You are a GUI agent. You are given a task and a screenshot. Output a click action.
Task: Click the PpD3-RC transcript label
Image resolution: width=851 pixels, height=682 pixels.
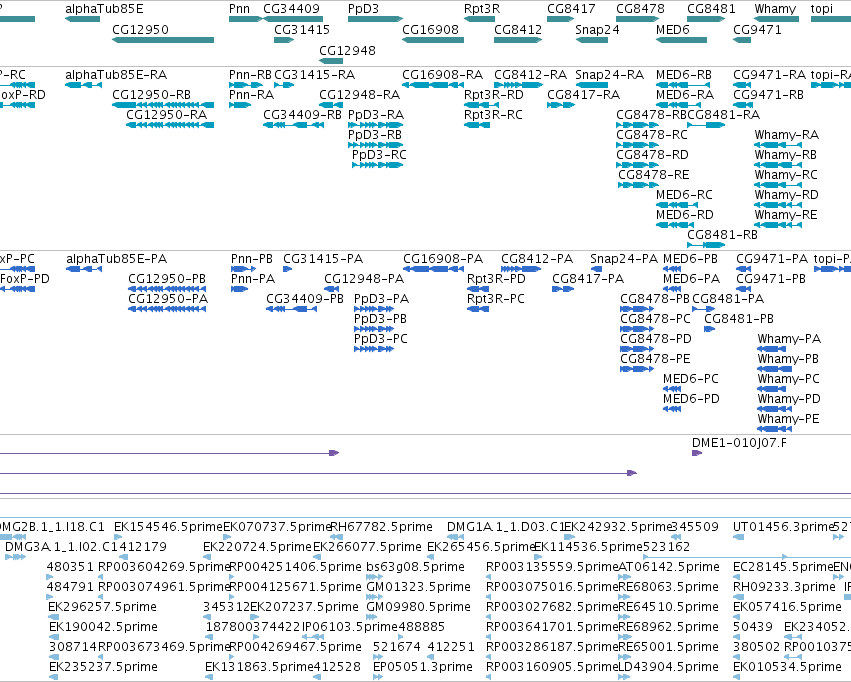click(379, 155)
